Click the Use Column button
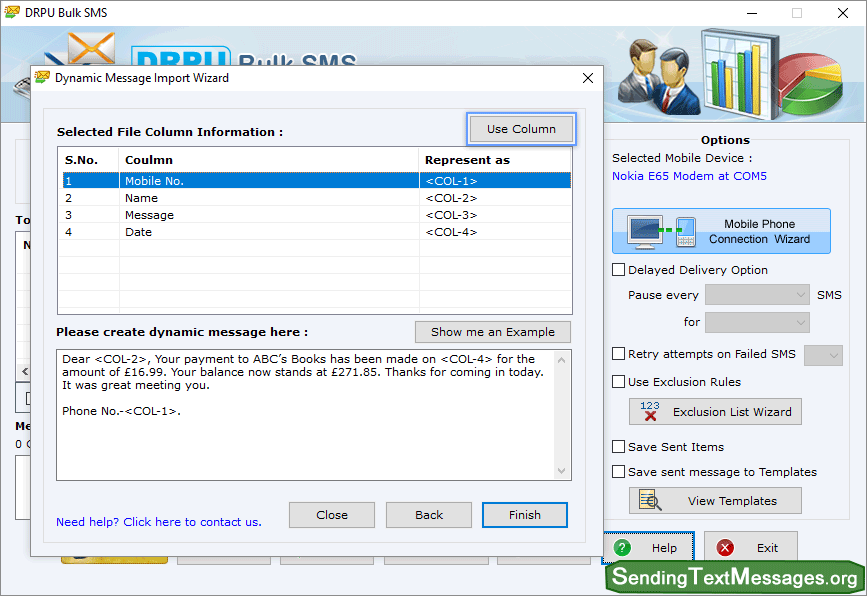 coord(521,129)
